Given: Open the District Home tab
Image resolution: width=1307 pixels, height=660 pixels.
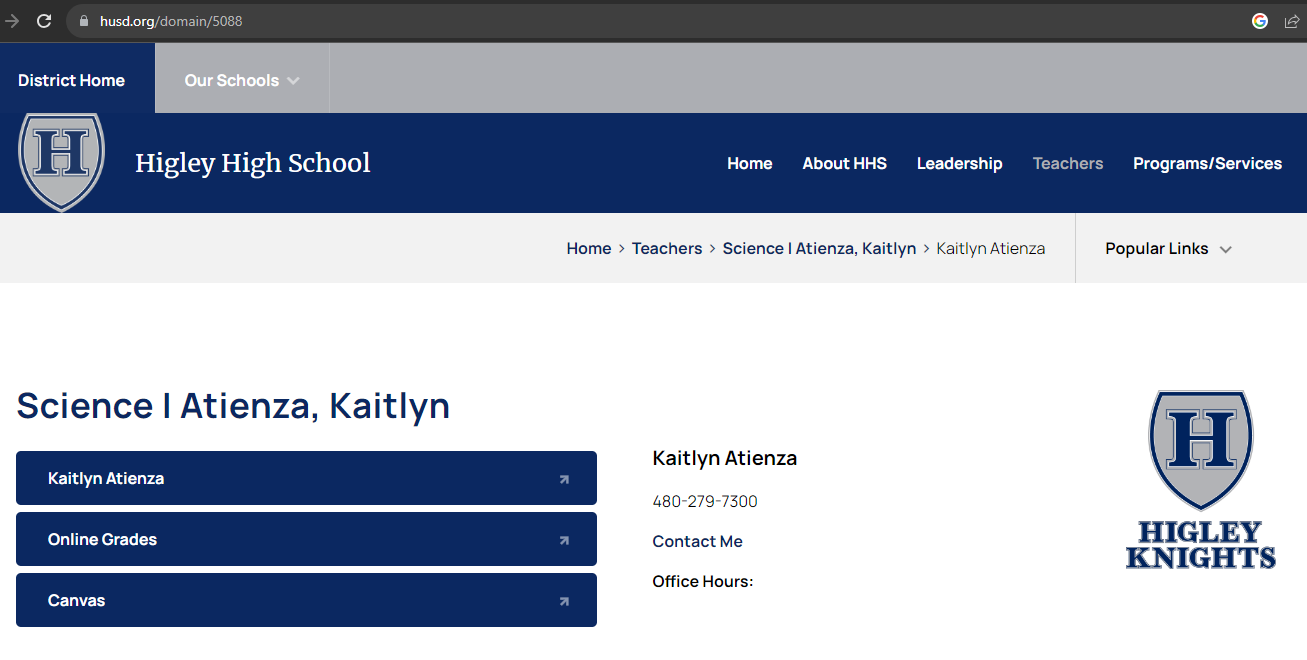Looking at the screenshot, I should tap(72, 81).
